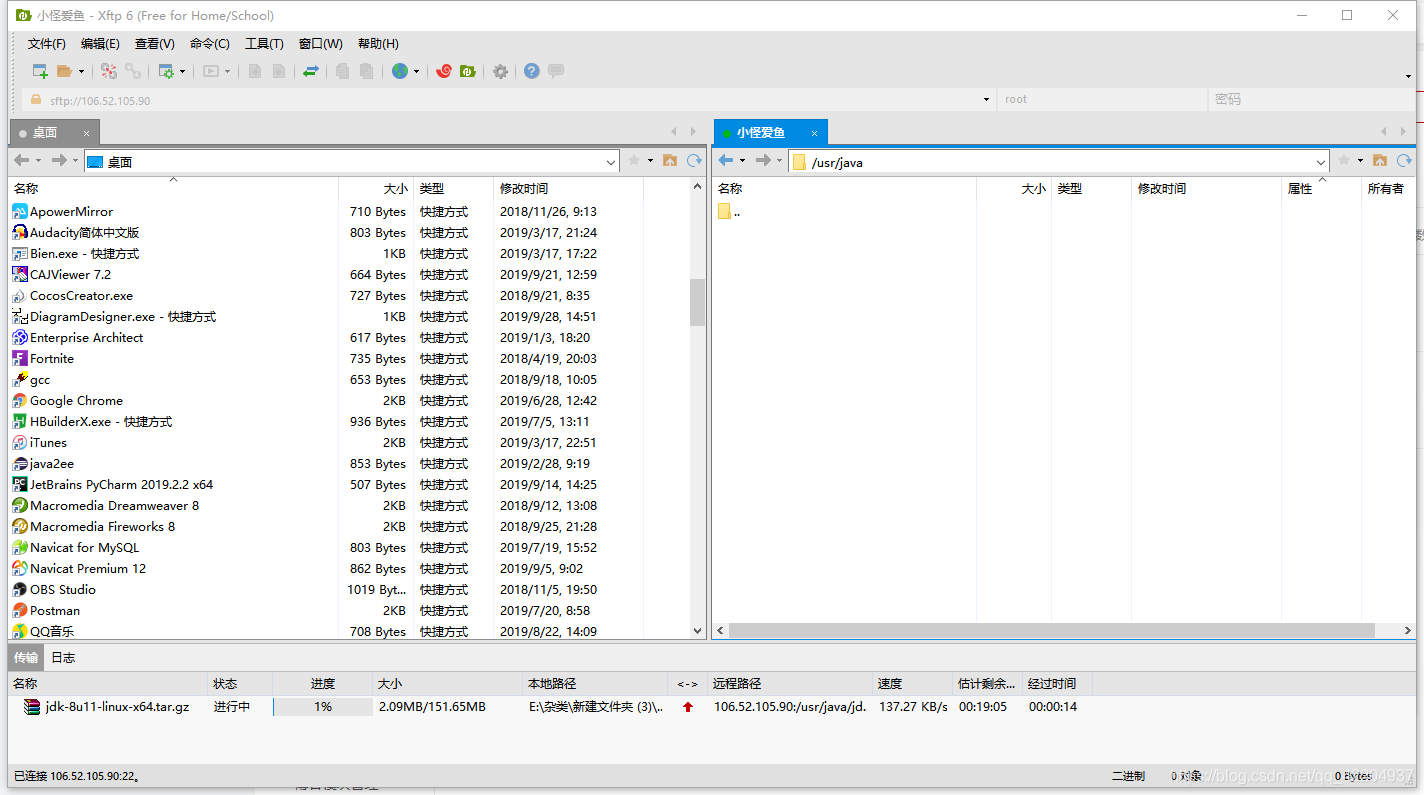The image size is (1424, 795).
Task: Launch Xshell via red swirl icon
Action: pos(444,71)
